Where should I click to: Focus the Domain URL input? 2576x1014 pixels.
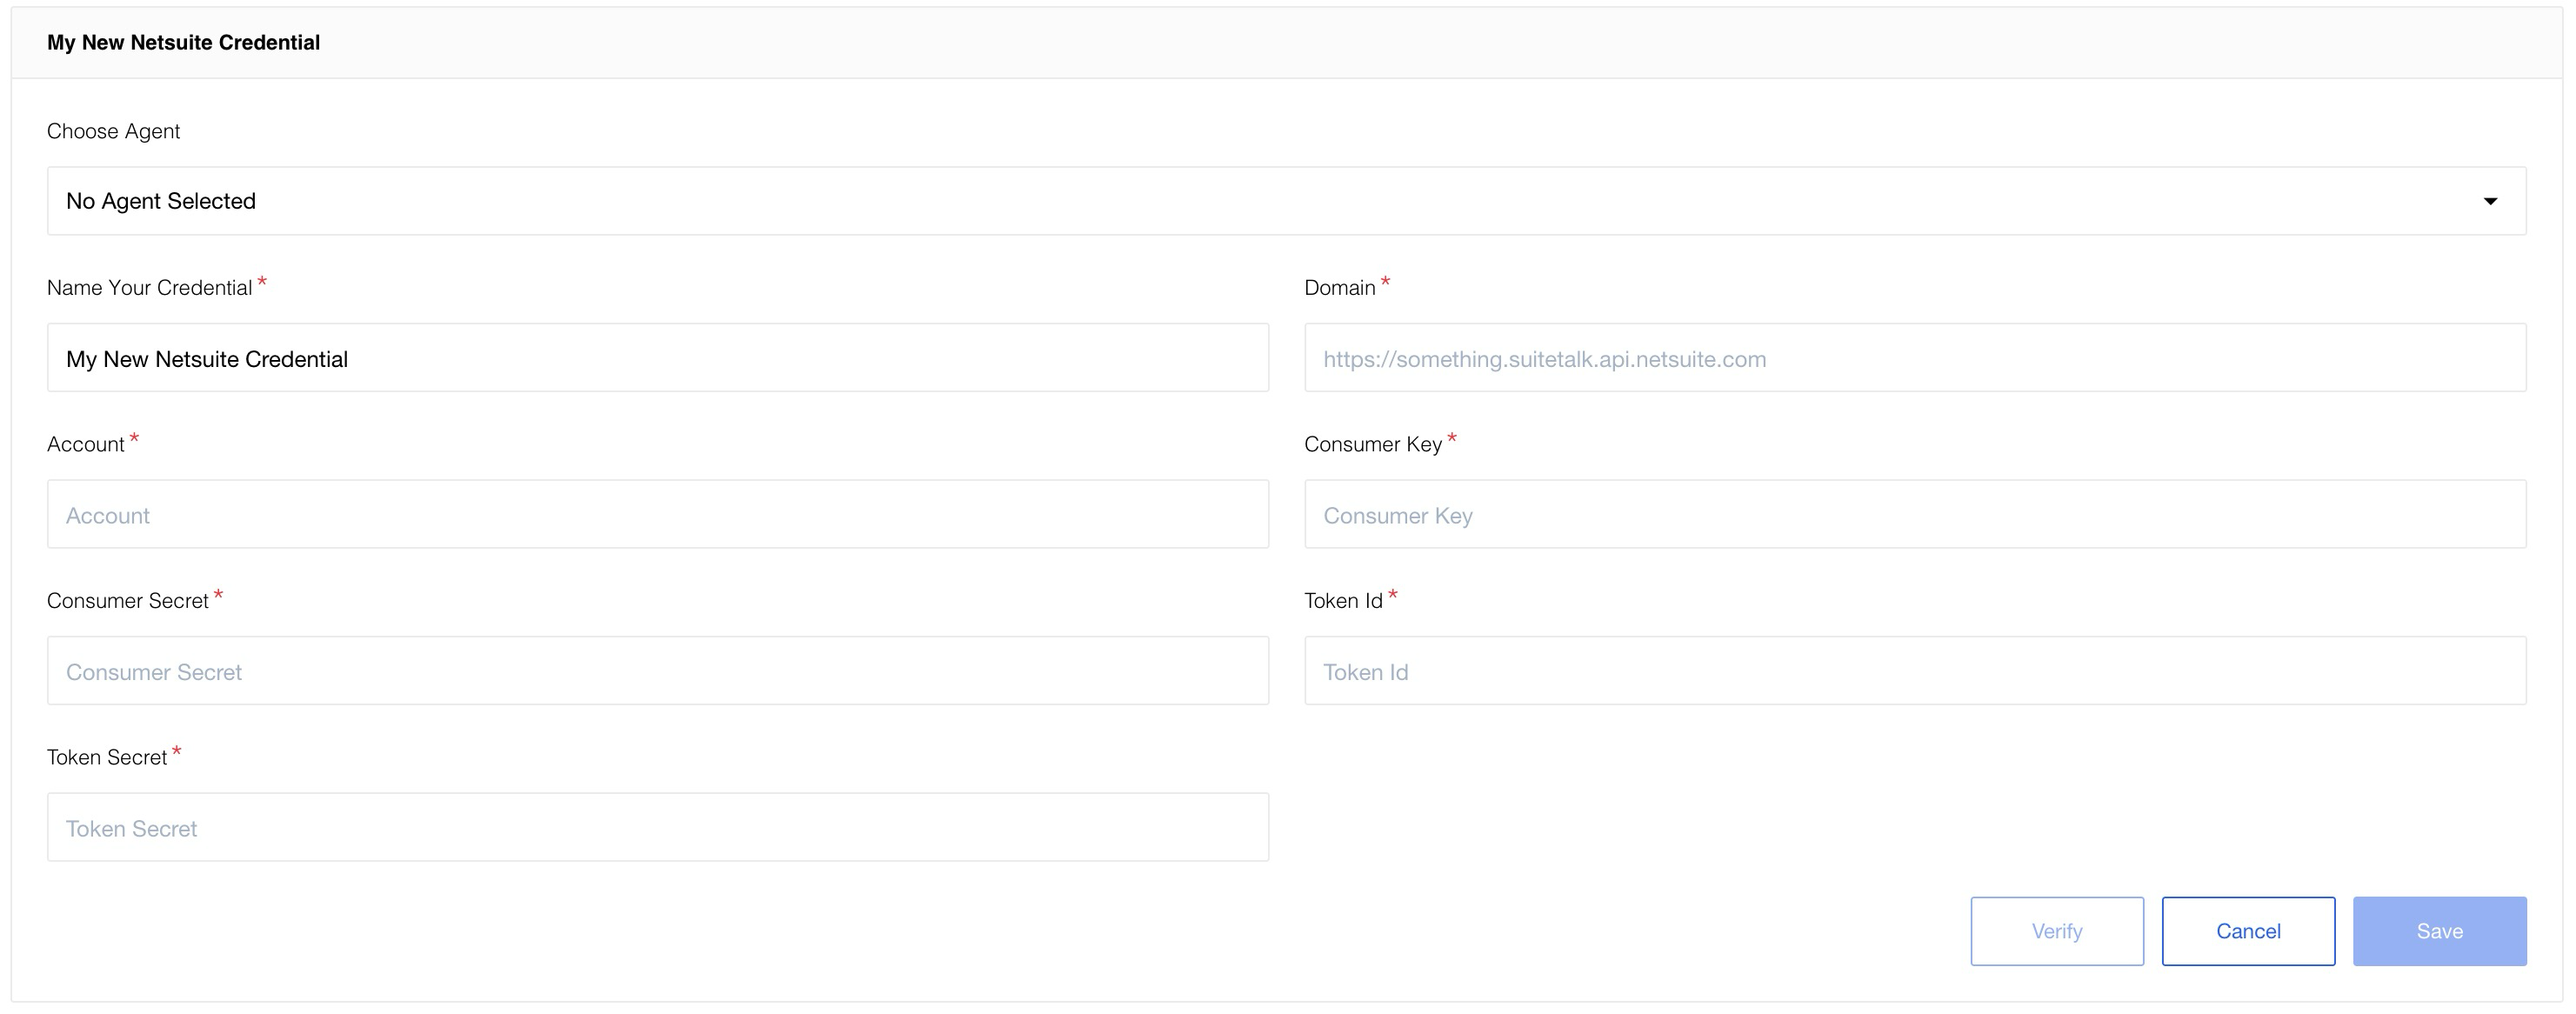1914,358
